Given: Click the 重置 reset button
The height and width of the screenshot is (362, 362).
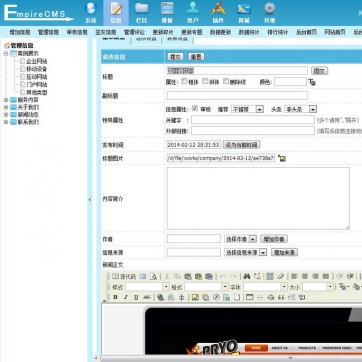Looking at the screenshot, I should [196, 57].
